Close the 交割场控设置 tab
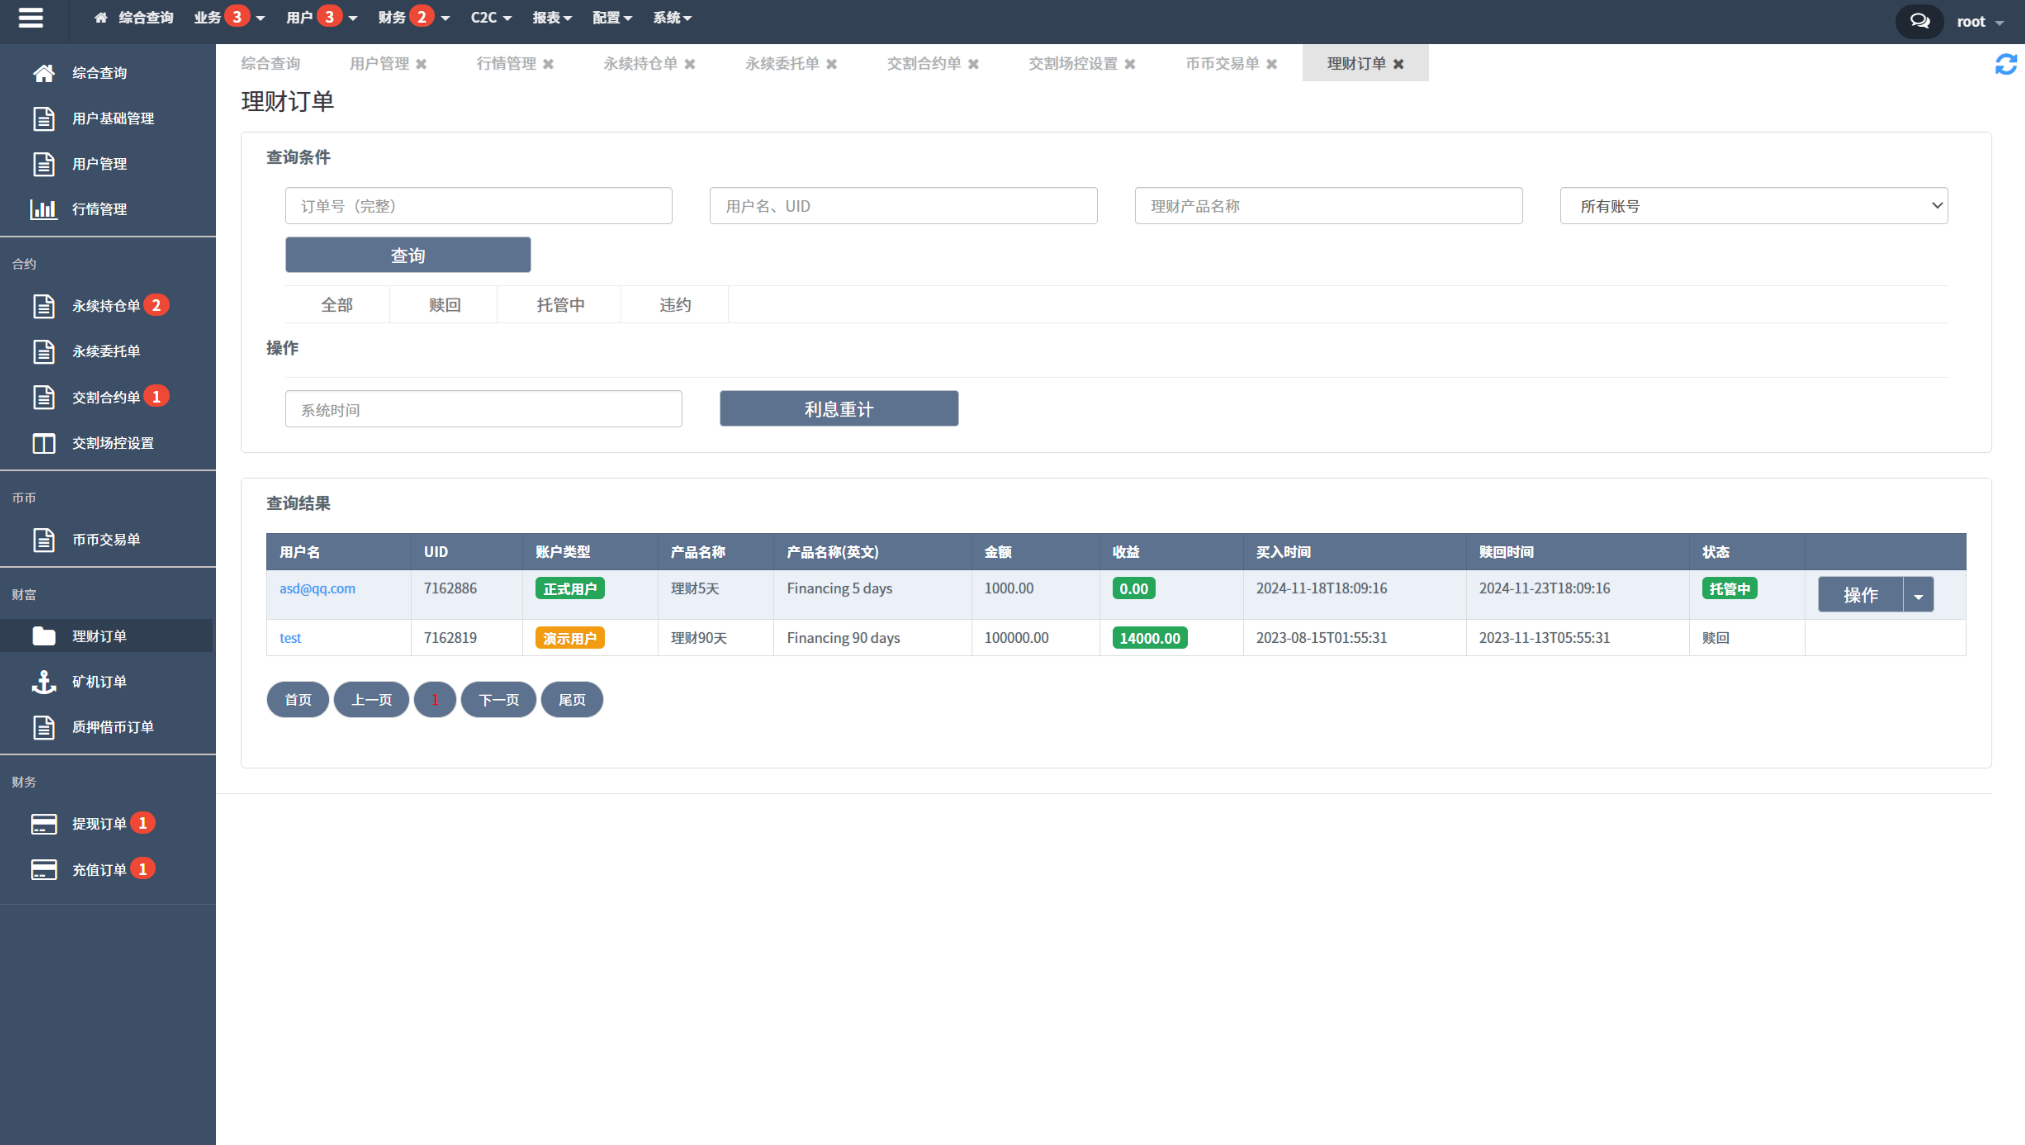2025x1145 pixels. click(1130, 64)
